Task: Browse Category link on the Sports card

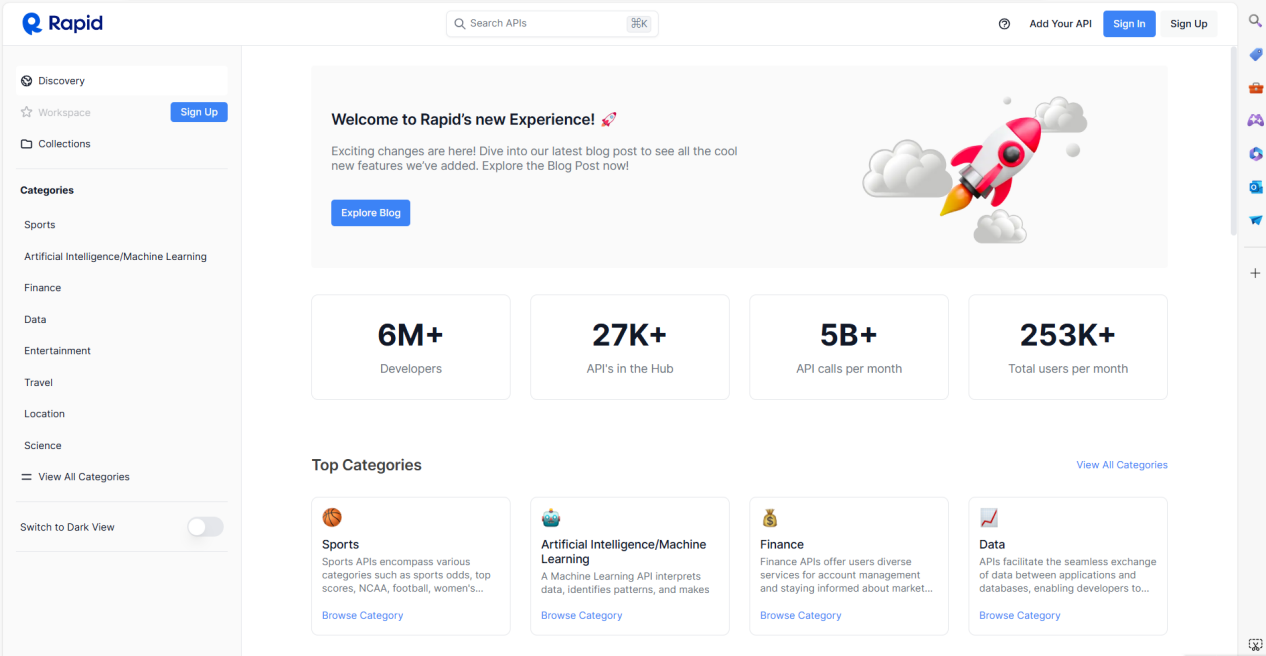Action: point(363,616)
